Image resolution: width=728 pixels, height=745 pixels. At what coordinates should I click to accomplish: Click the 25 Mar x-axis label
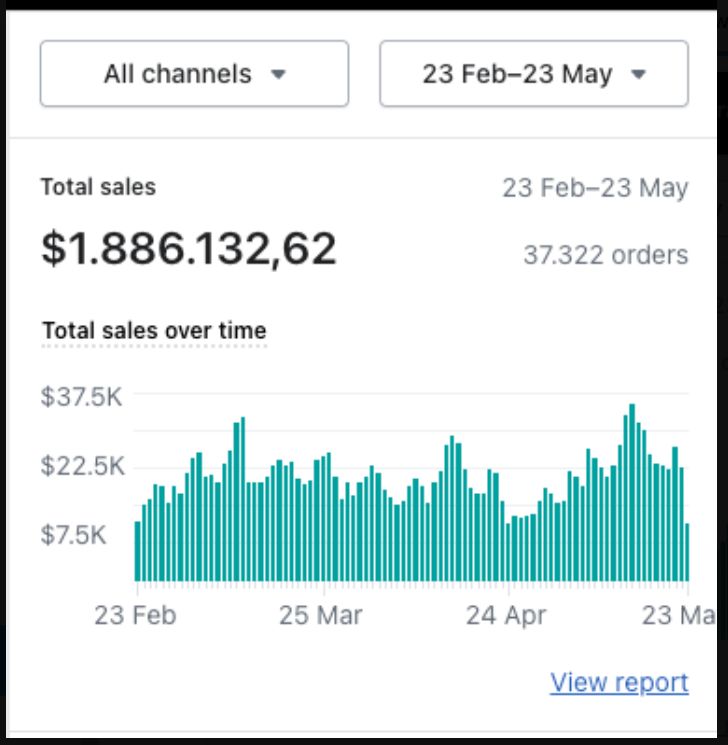321,615
